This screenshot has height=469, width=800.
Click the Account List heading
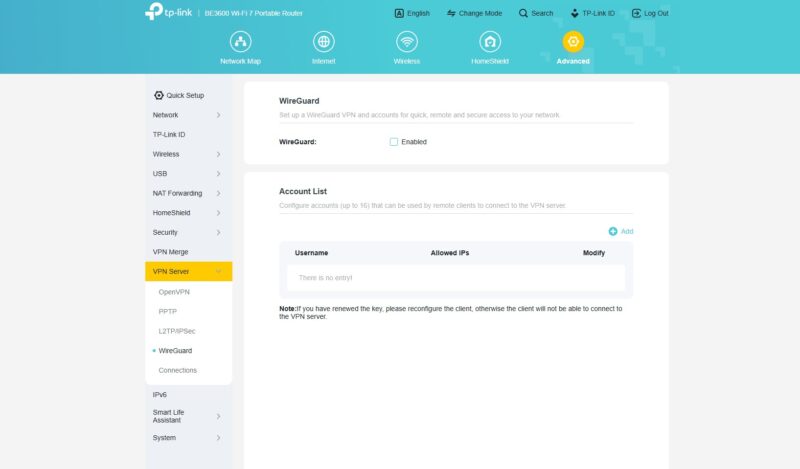coord(303,191)
